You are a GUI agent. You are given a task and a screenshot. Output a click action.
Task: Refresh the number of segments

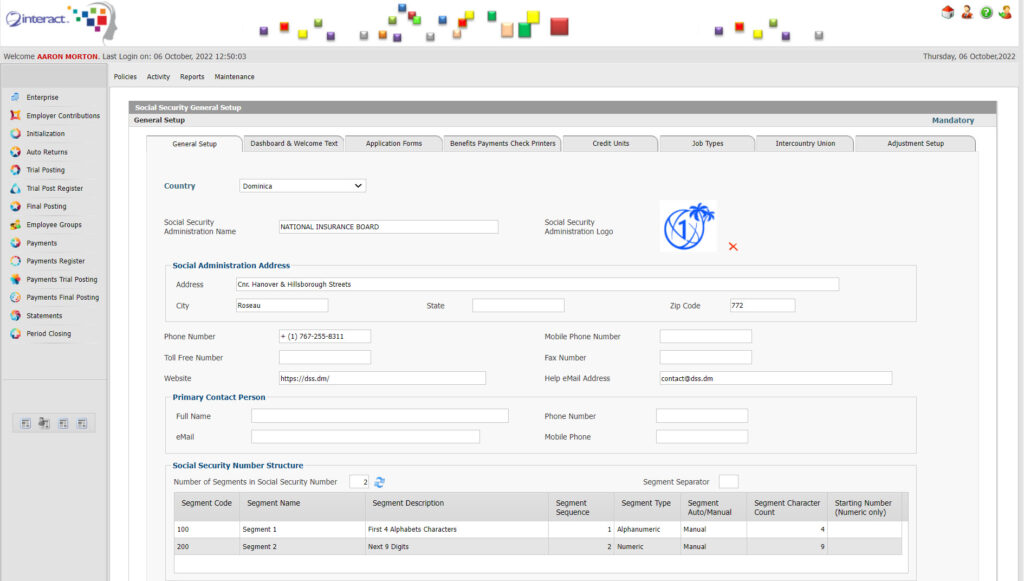(x=379, y=482)
